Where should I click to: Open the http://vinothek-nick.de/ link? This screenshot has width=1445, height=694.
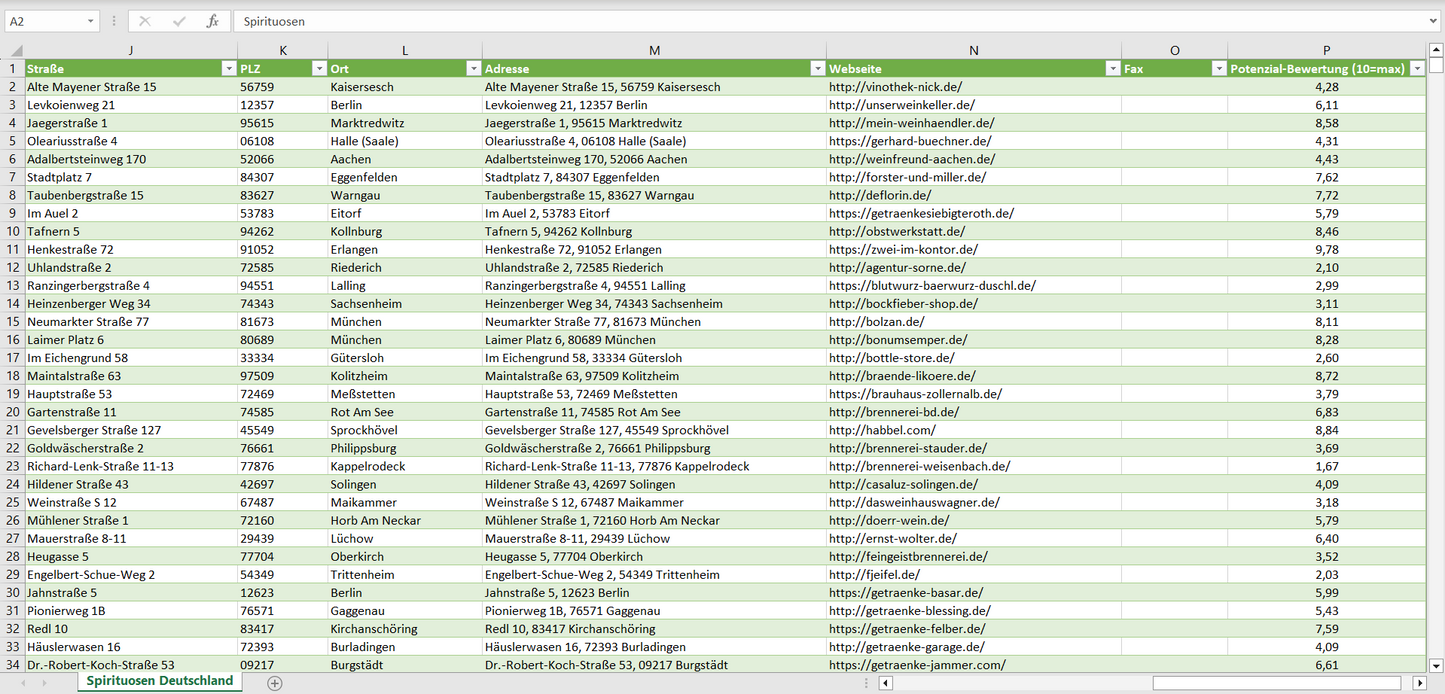coord(895,87)
